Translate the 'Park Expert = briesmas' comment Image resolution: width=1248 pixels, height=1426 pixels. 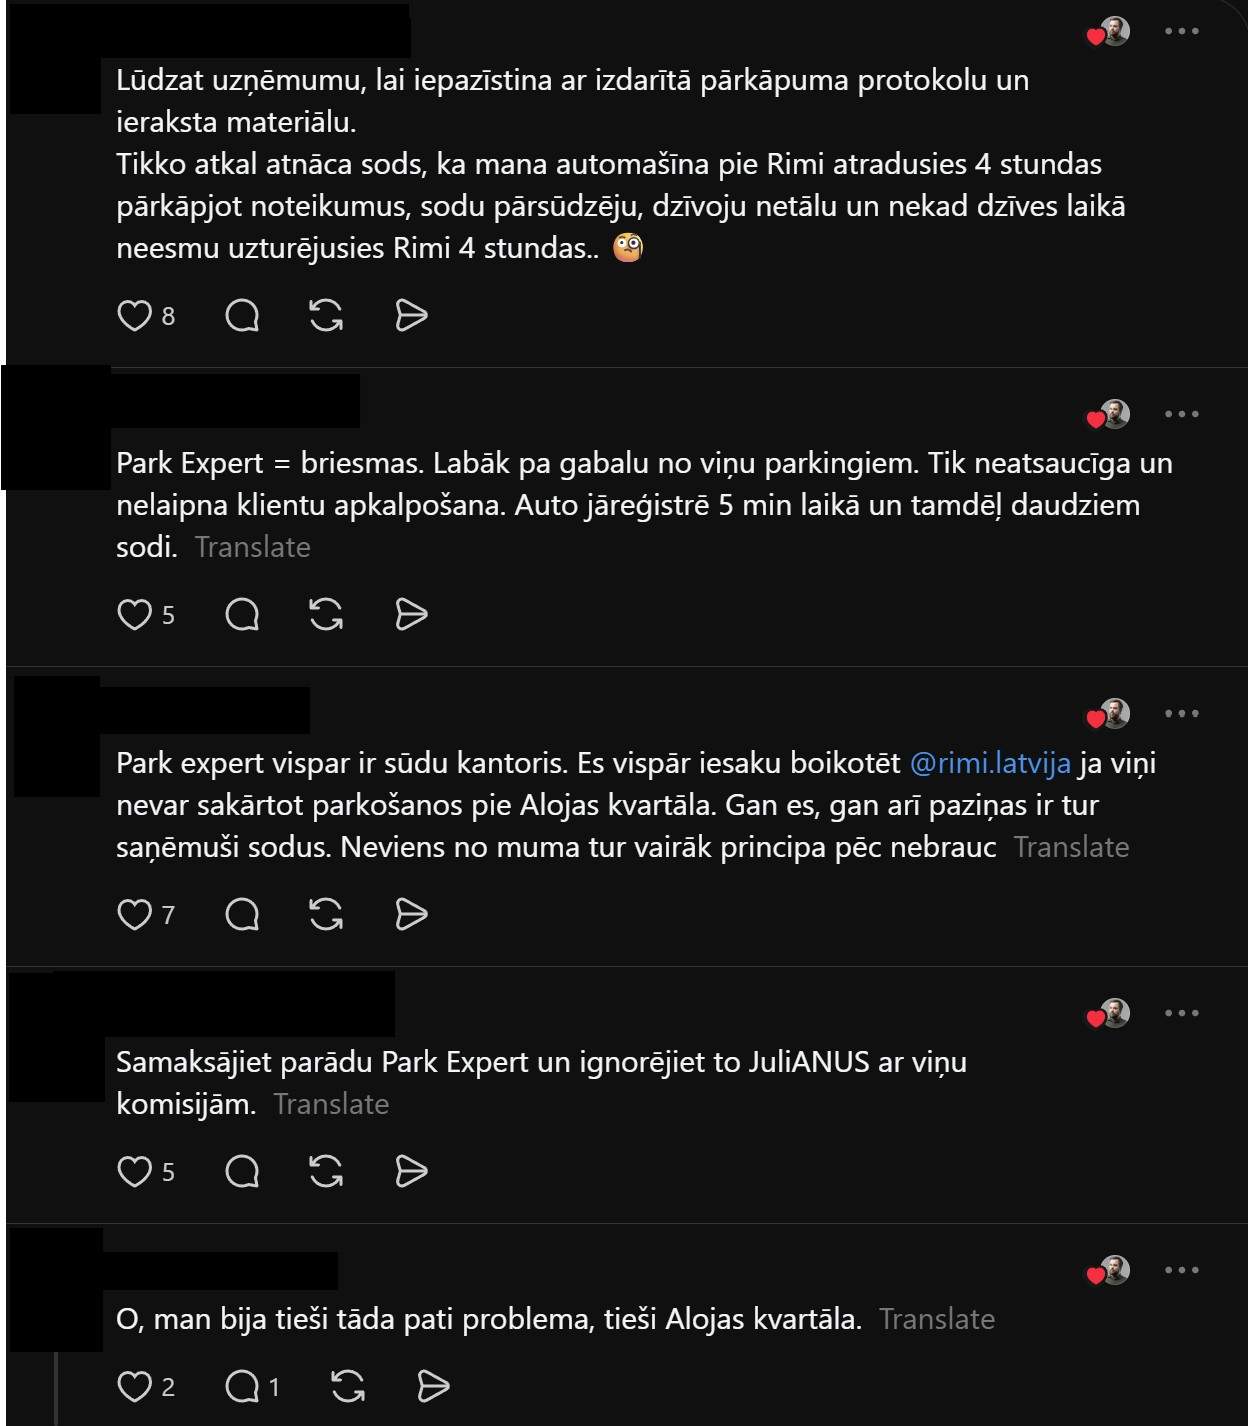pos(252,547)
